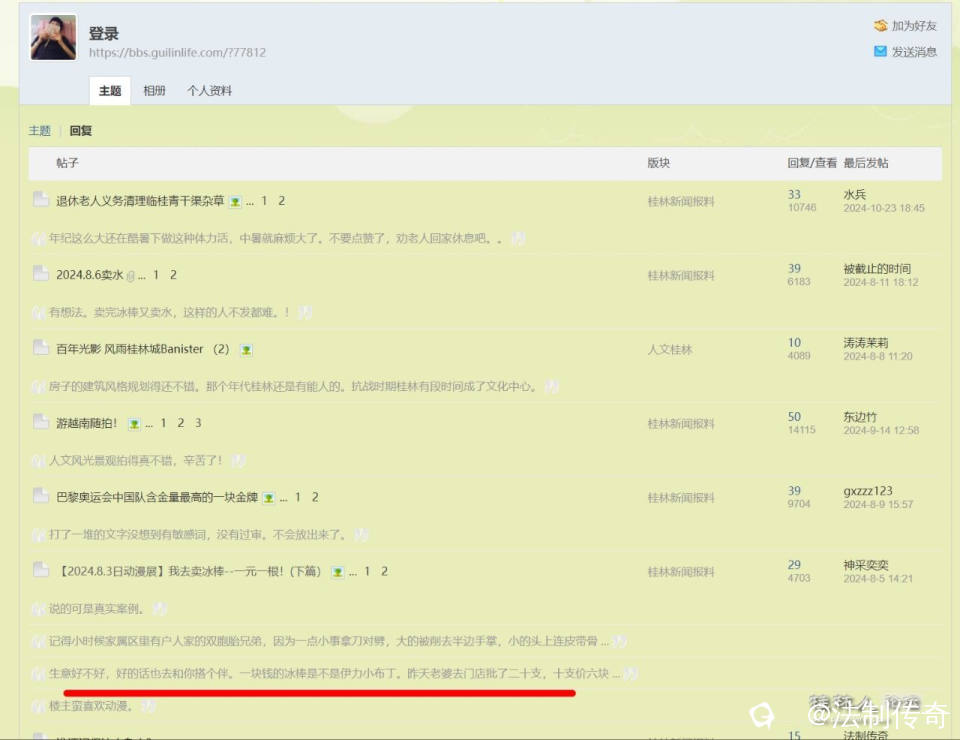Switch to 主题 filter above the post list

coord(39,131)
